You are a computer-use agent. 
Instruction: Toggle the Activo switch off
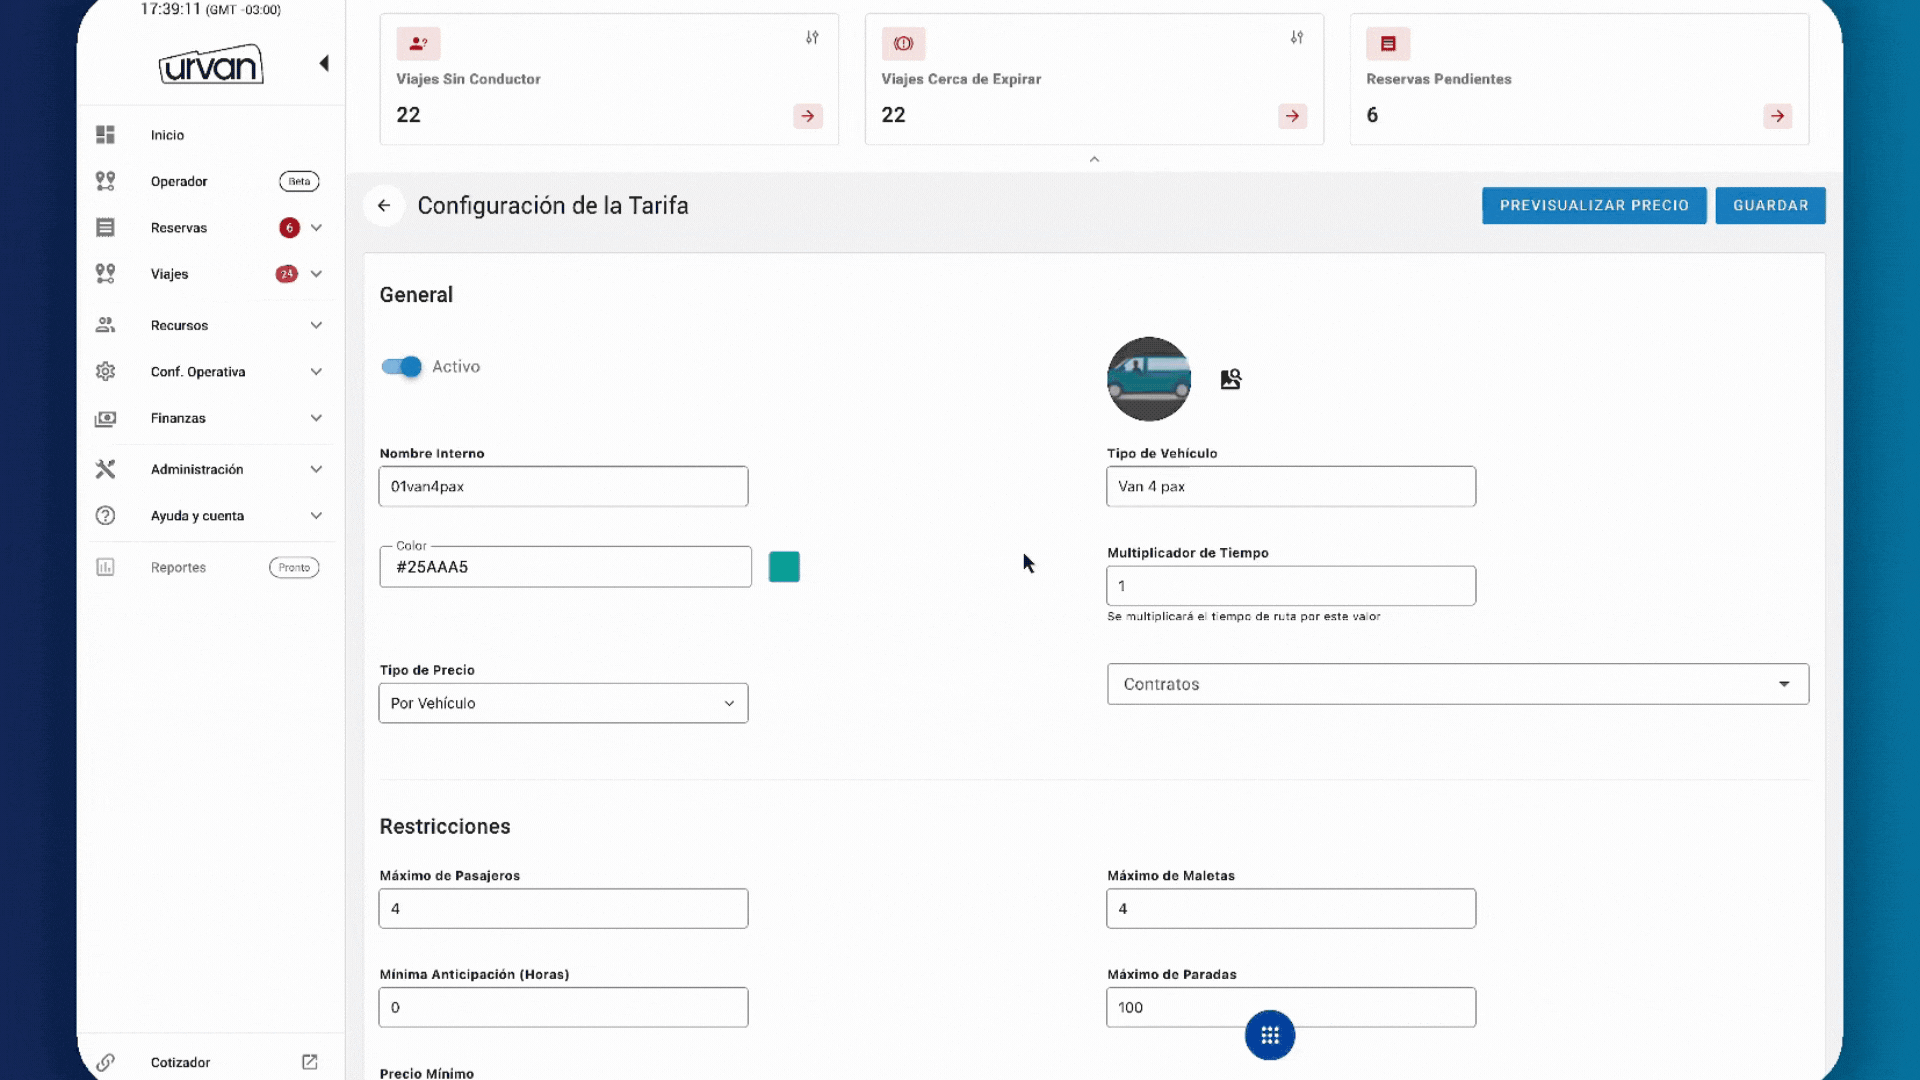(402, 367)
